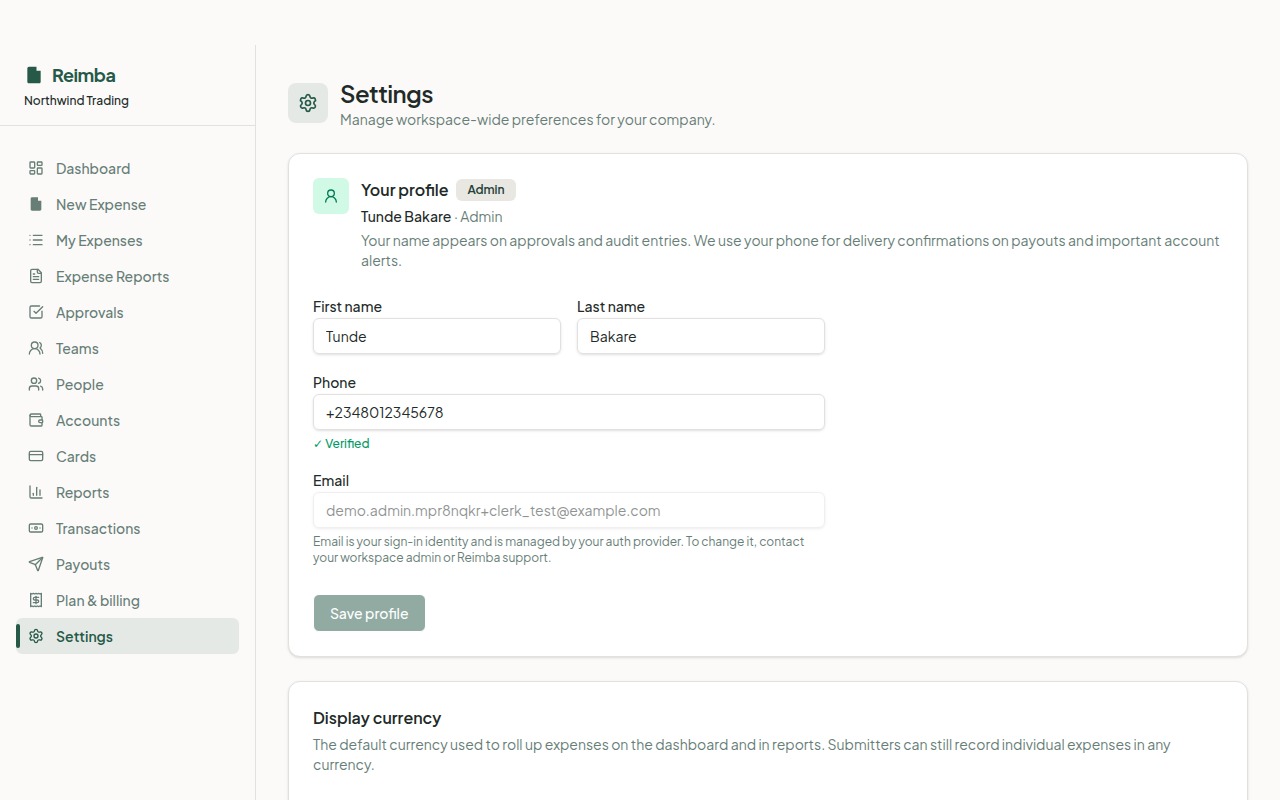Click the Tunde Bakare · Admin text
Image resolution: width=1280 pixels, height=800 pixels.
[x=432, y=217]
